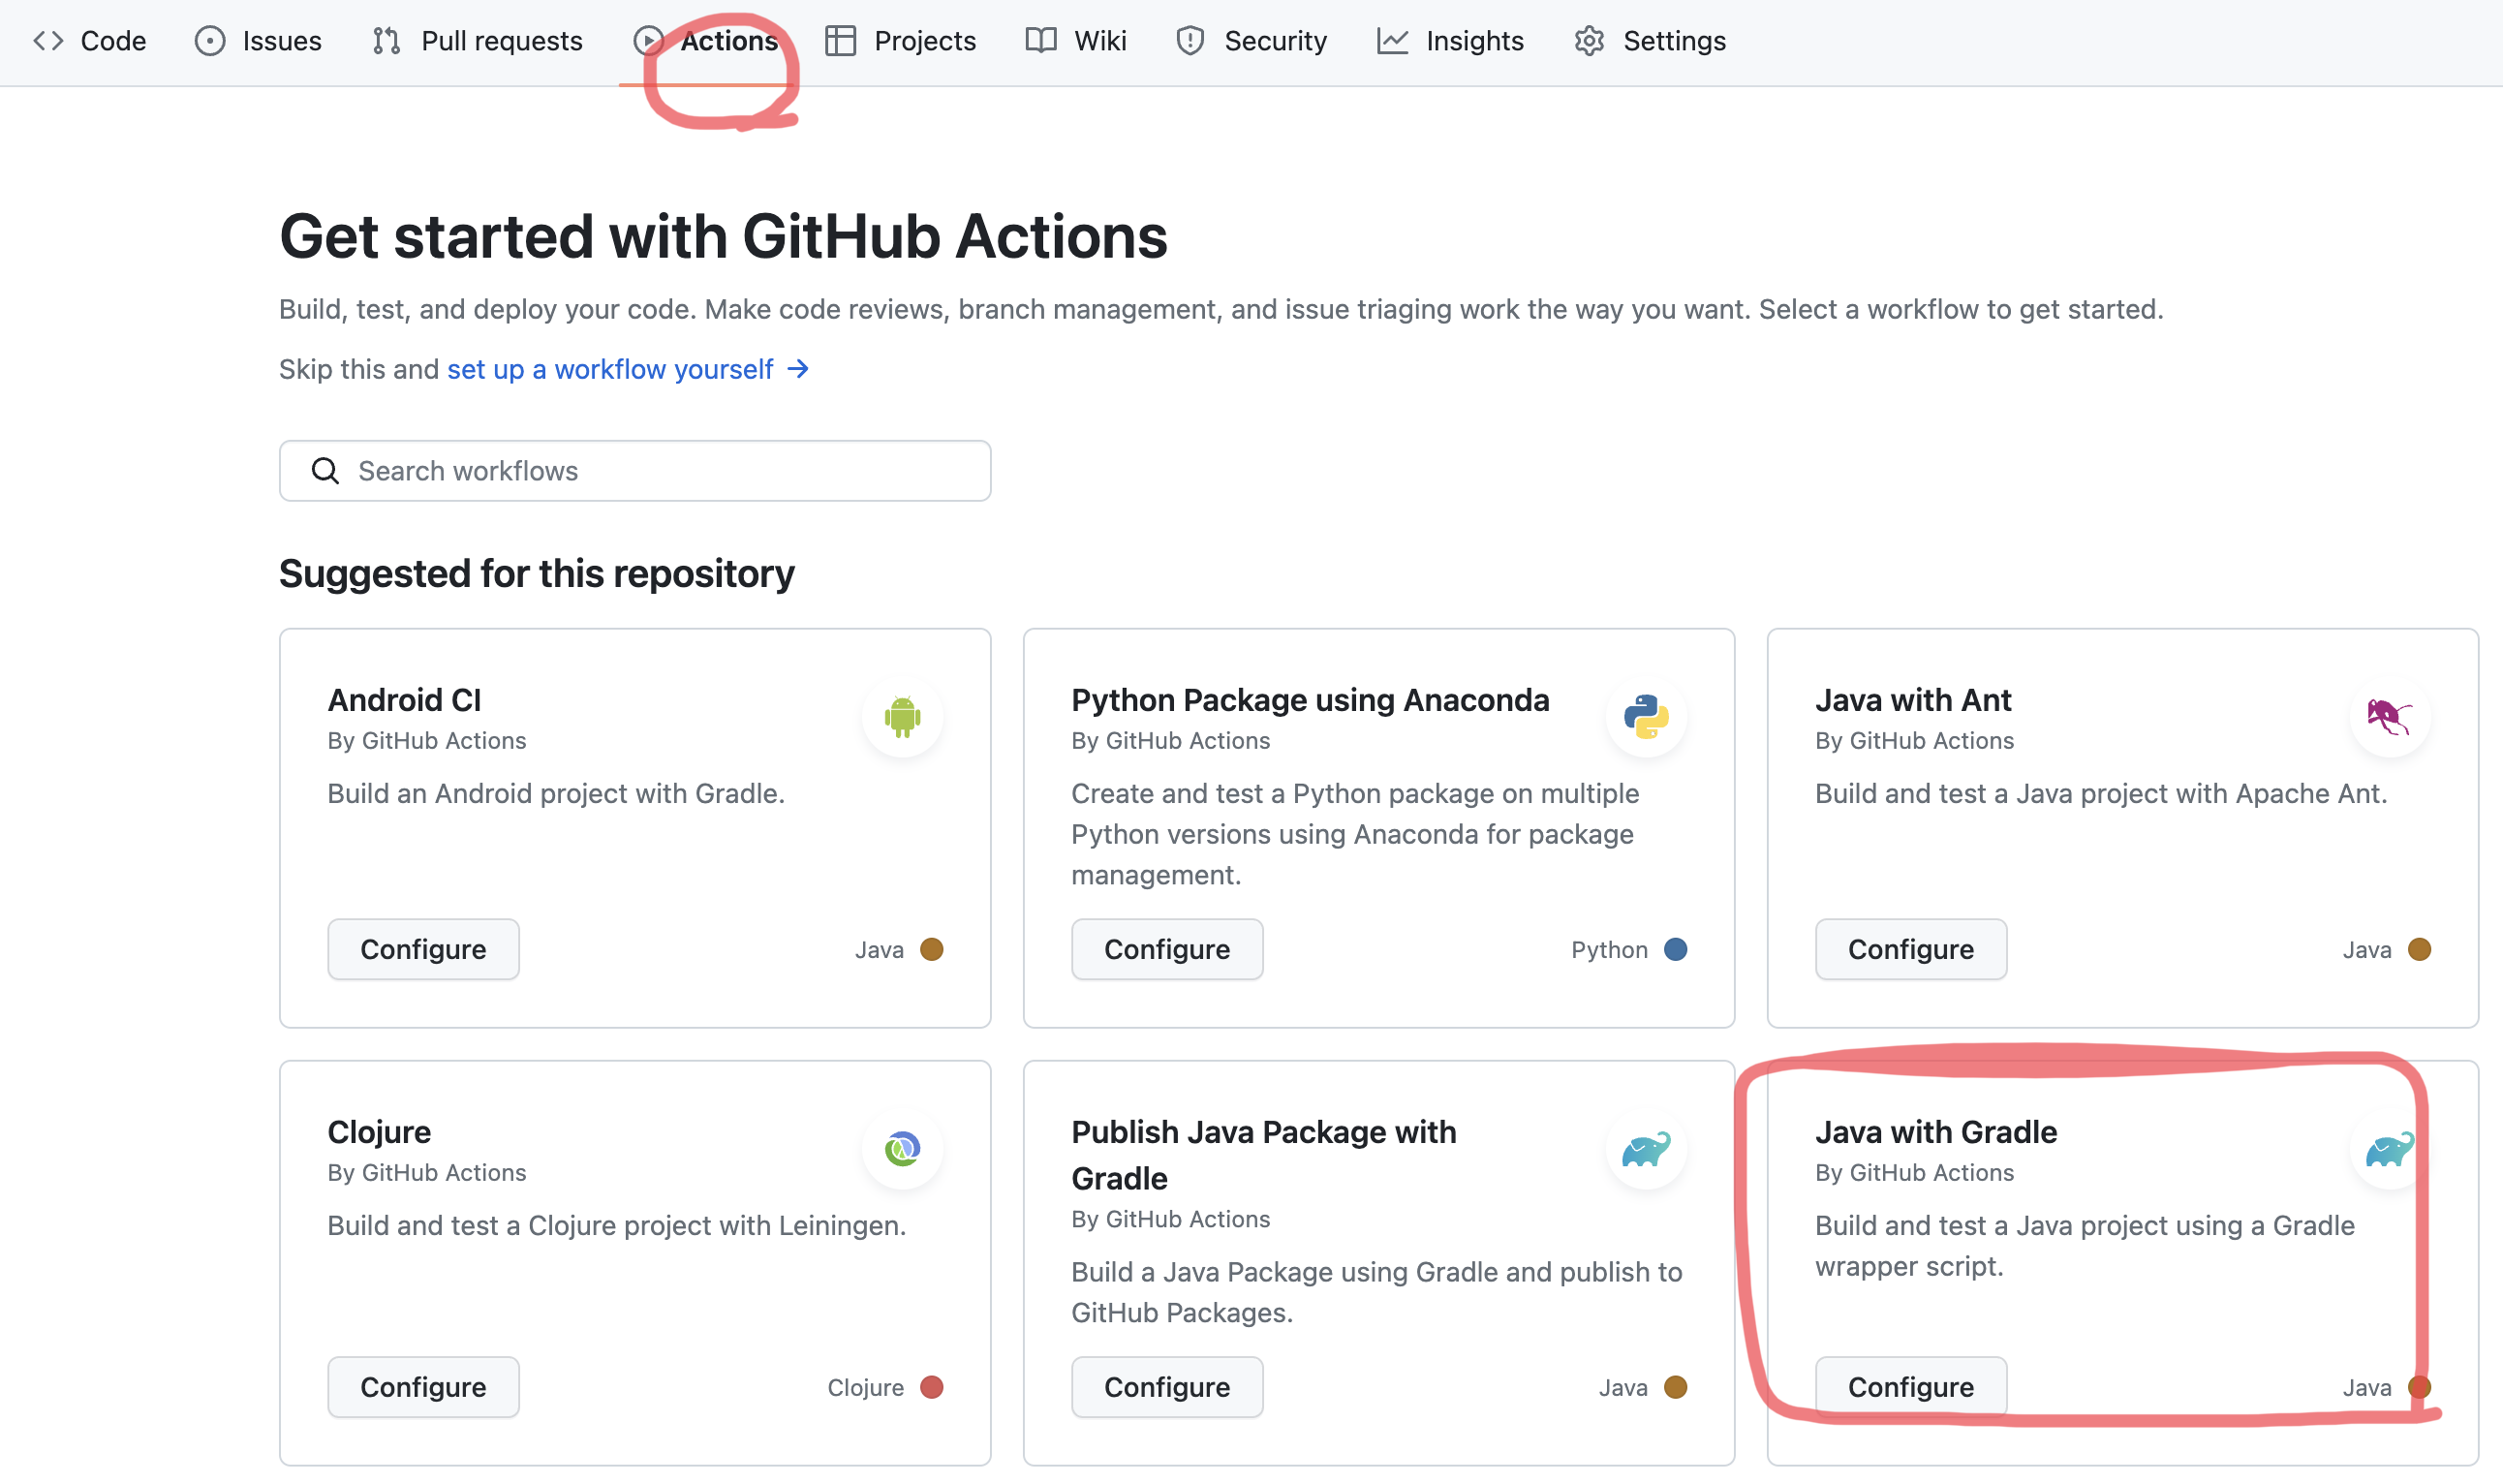Viewport: 2503px width, 1484px height.
Task: Click the Settings gear icon
Action: click(x=1589, y=41)
